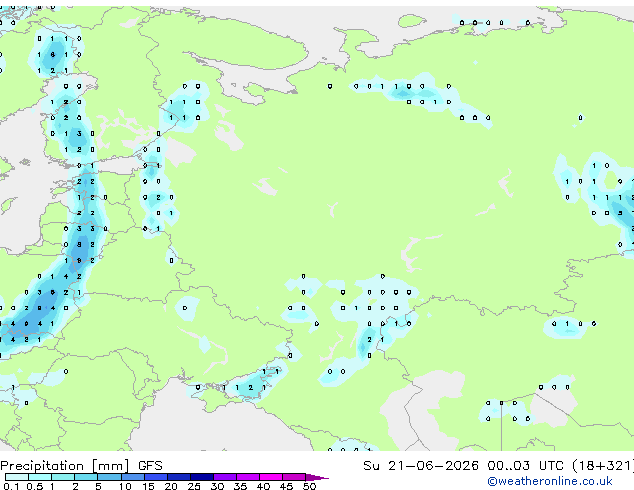Image resolution: width=634 pixels, height=490 pixels.
Task: Pick the 45–50 mm legend color swatch
Action: click(x=294, y=477)
